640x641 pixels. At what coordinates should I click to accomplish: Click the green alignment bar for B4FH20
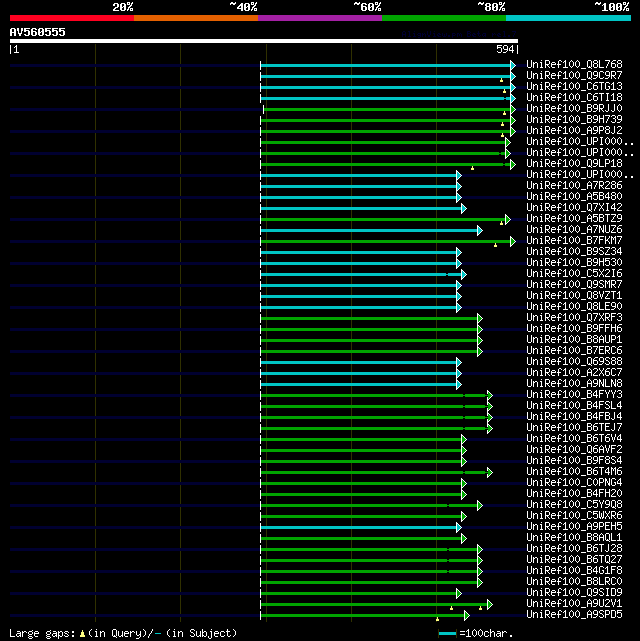click(x=361, y=495)
